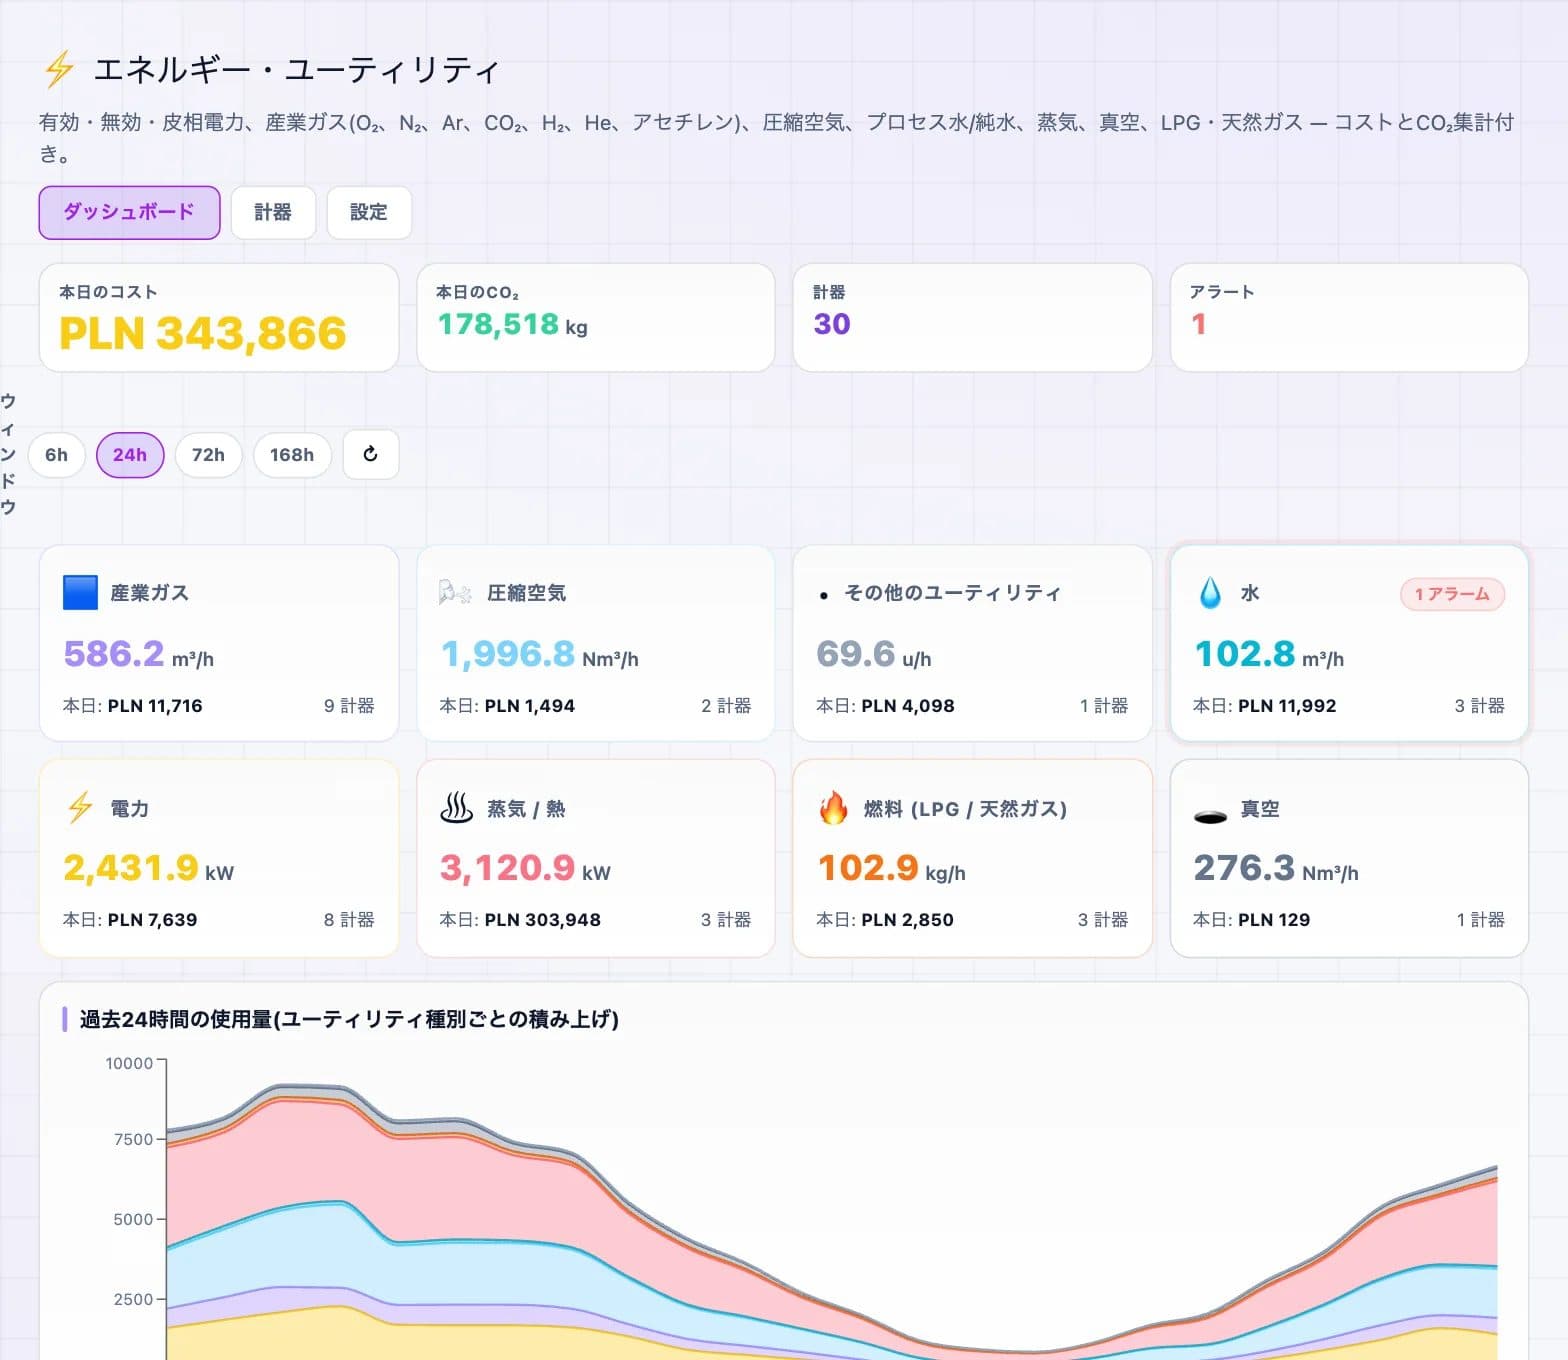Click the black hole icon on 真空 card
The image size is (1568, 1360).
click(1210, 817)
